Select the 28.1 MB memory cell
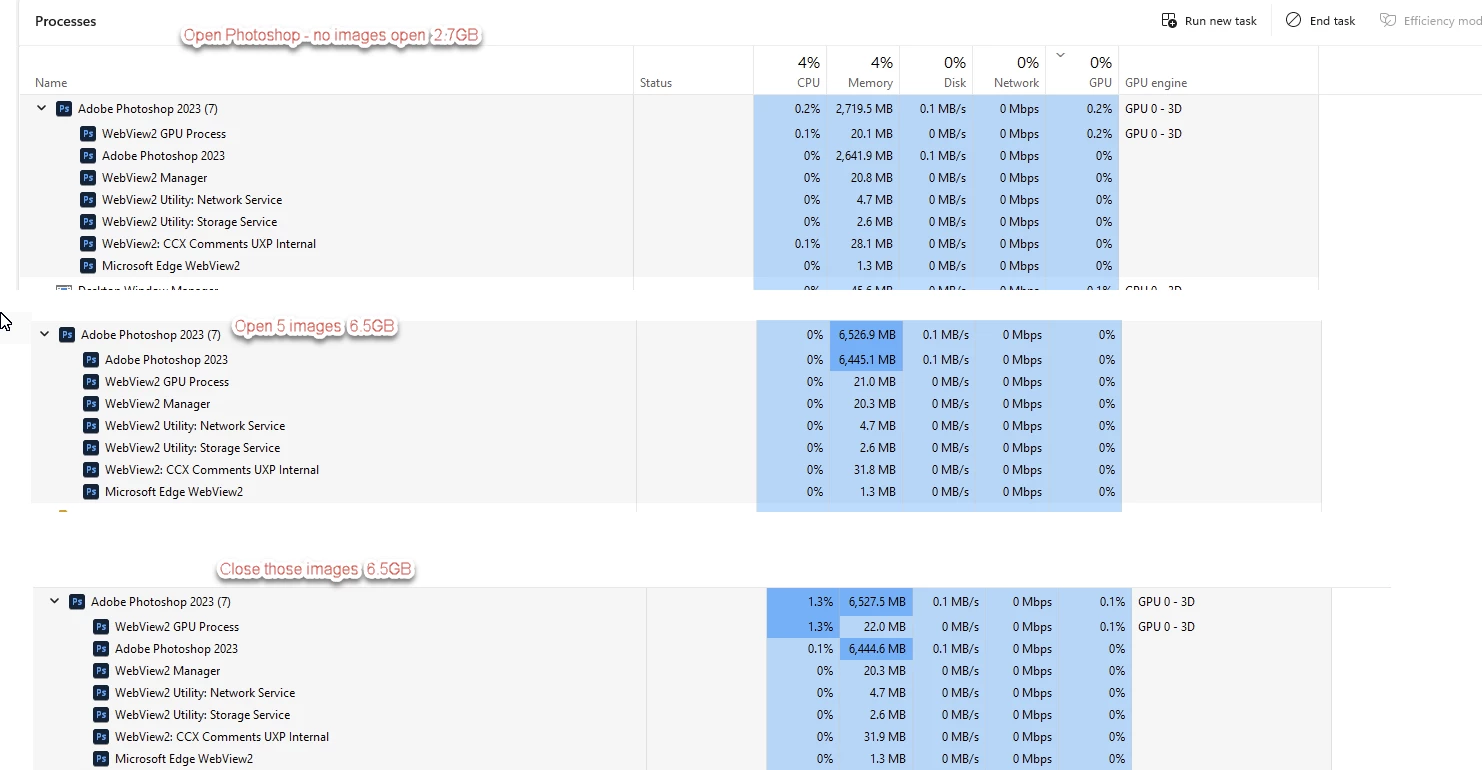Viewport: 1482px width, 770px height. [x=864, y=244]
